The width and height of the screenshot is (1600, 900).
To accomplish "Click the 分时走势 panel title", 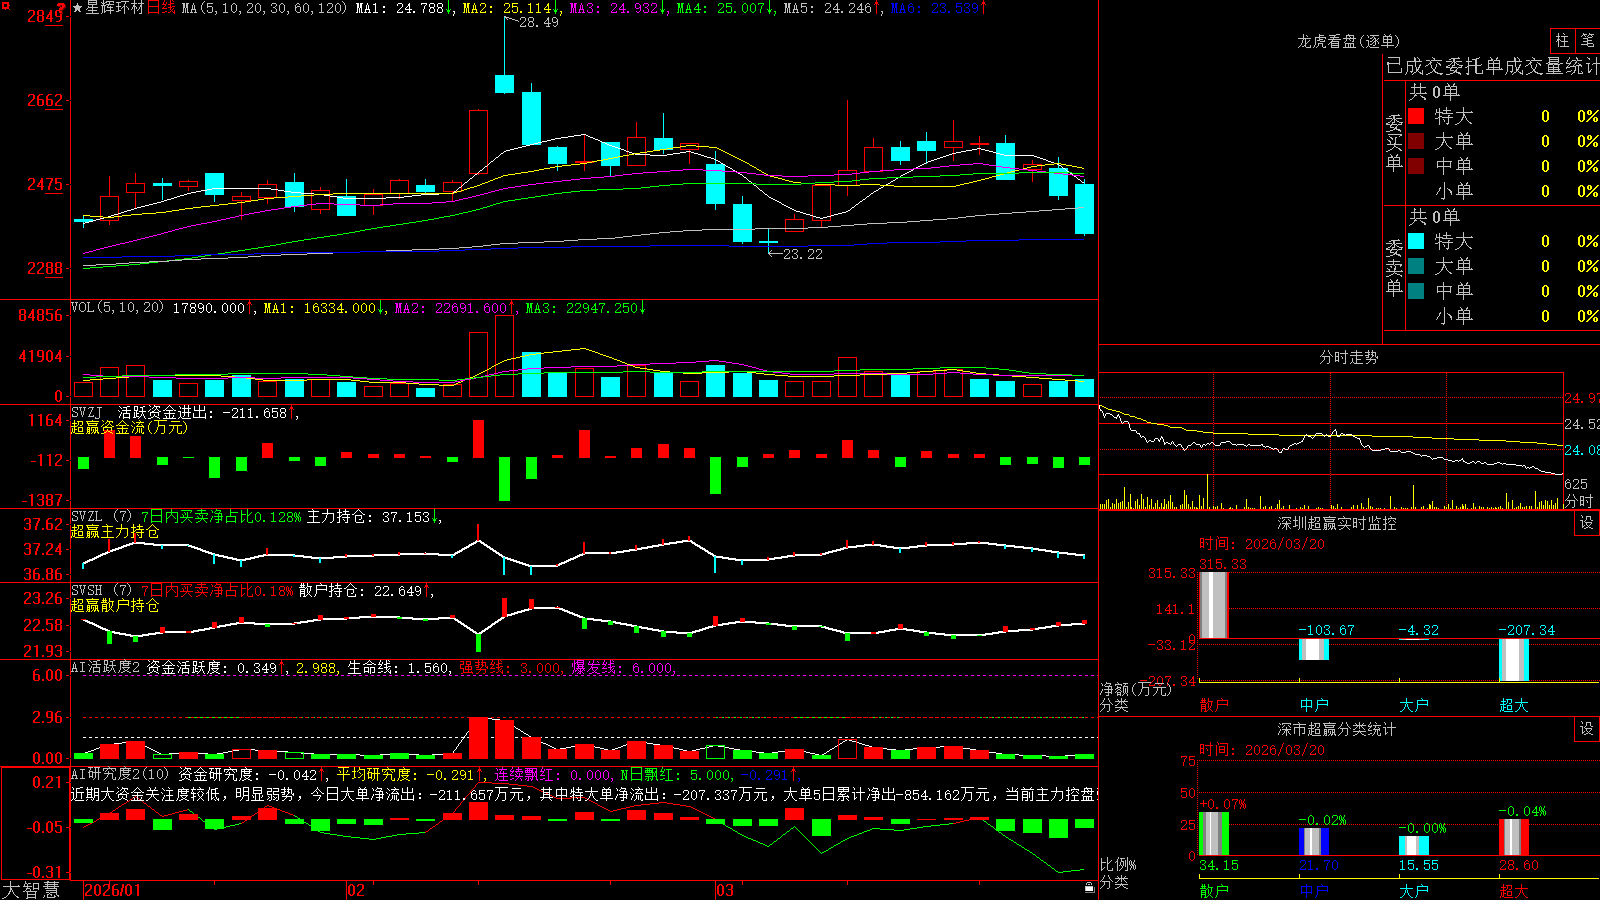I will (1348, 357).
